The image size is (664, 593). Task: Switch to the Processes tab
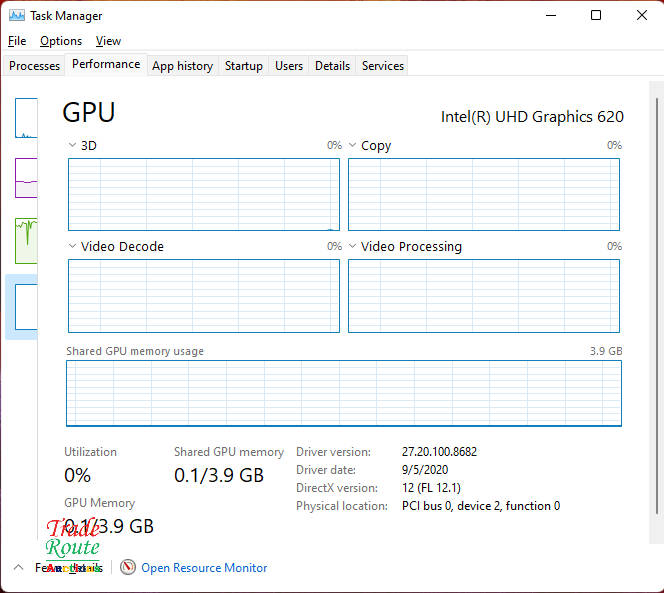click(34, 66)
